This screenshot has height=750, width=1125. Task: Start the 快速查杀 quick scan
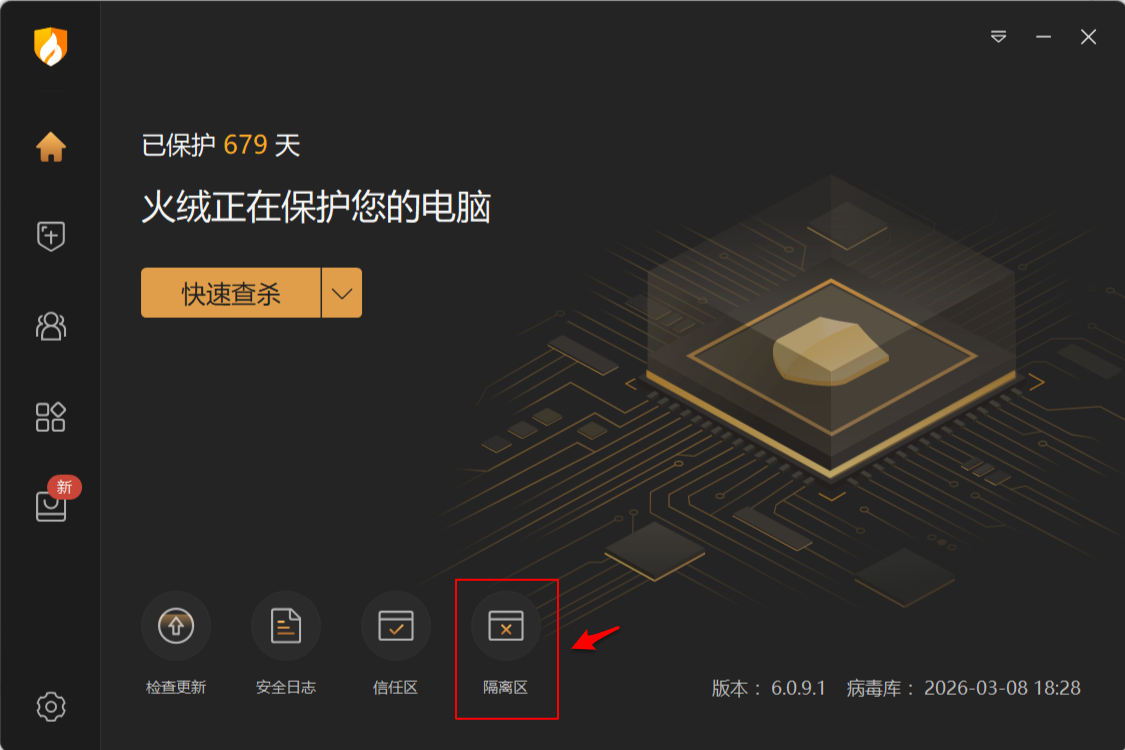tap(230, 293)
